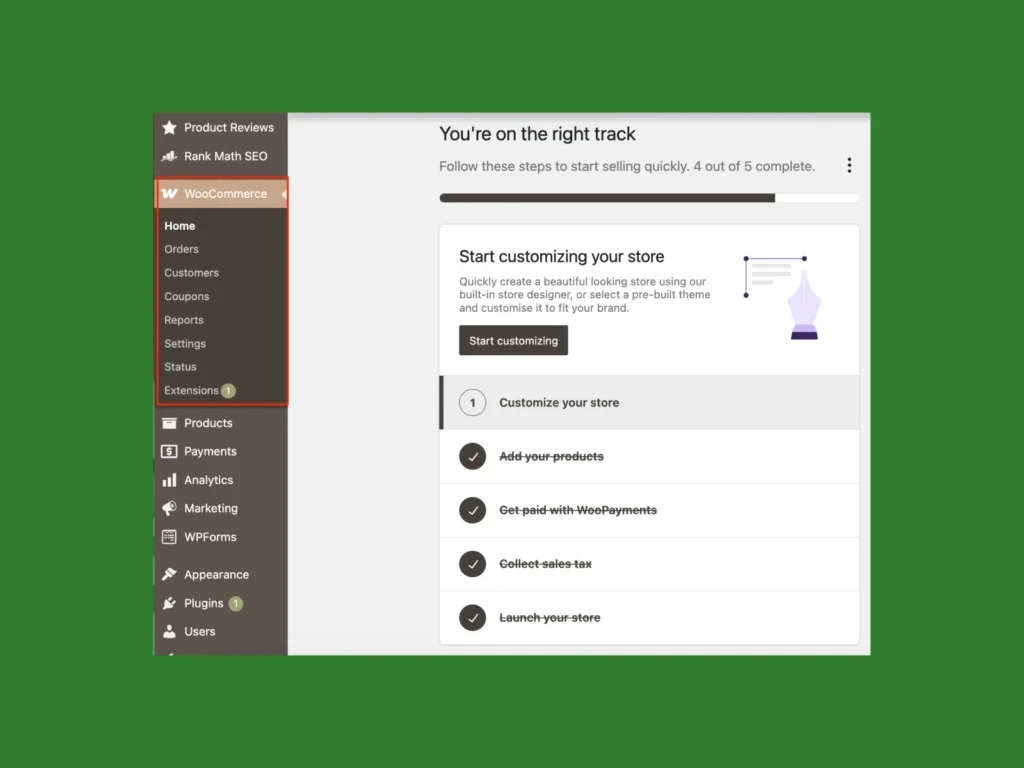Click the Plugins plug icon
The width and height of the screenshot is (1024, 768).
pyautogui.click(x=169, y=603)
